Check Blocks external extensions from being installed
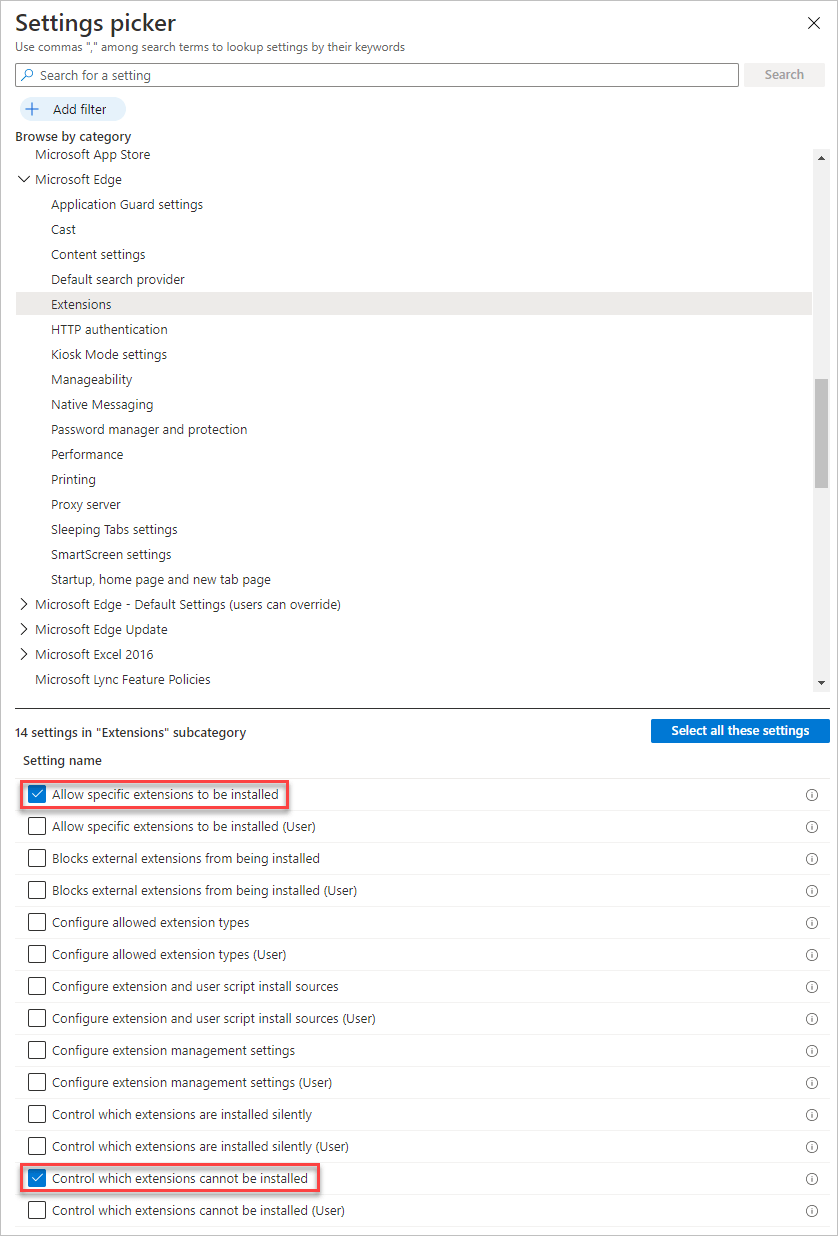838x1236 pixels. tap(37, 858)
